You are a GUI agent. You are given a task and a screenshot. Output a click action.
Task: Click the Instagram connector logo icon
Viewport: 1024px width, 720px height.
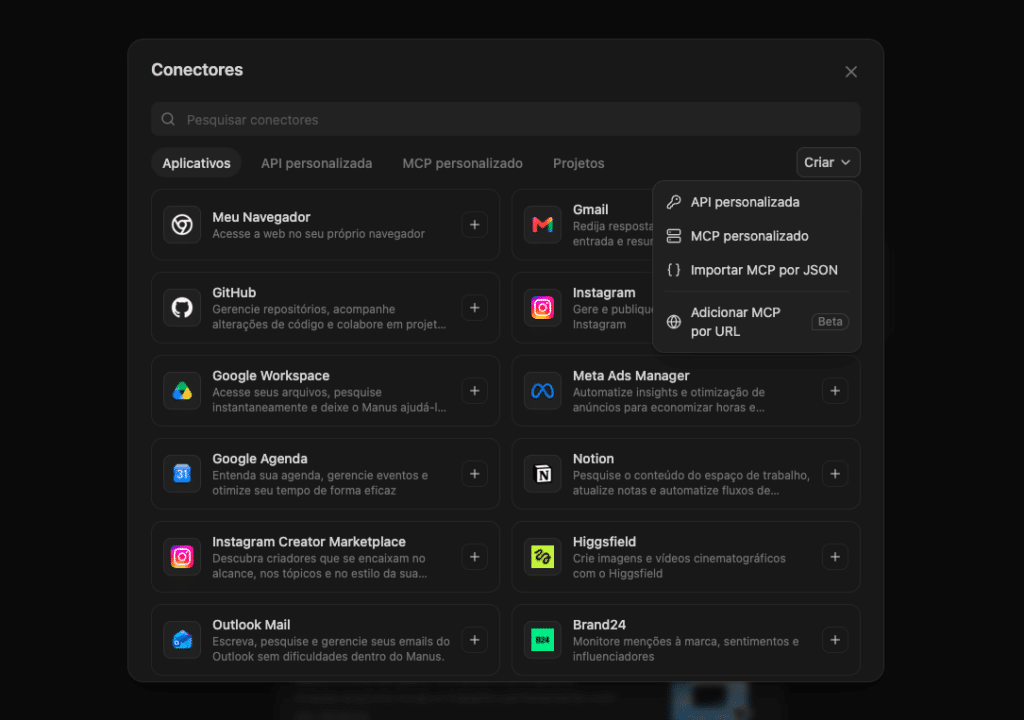[542, 308]
